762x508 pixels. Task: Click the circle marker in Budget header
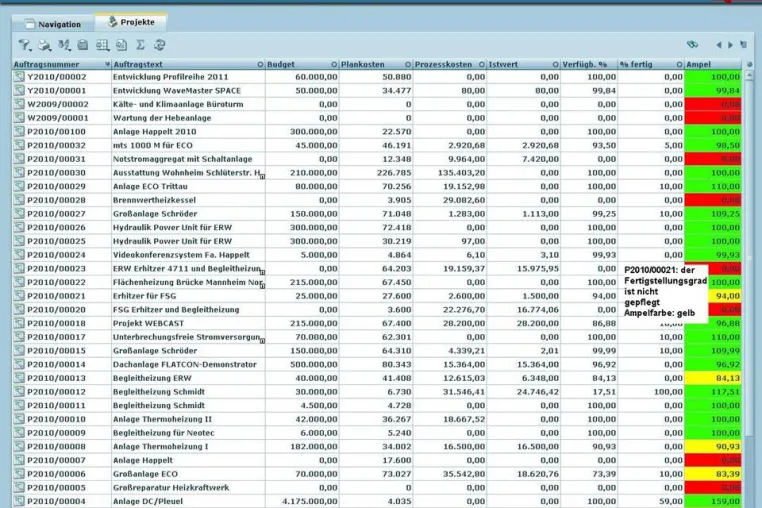pyautogui.click(x=334, y=64)
